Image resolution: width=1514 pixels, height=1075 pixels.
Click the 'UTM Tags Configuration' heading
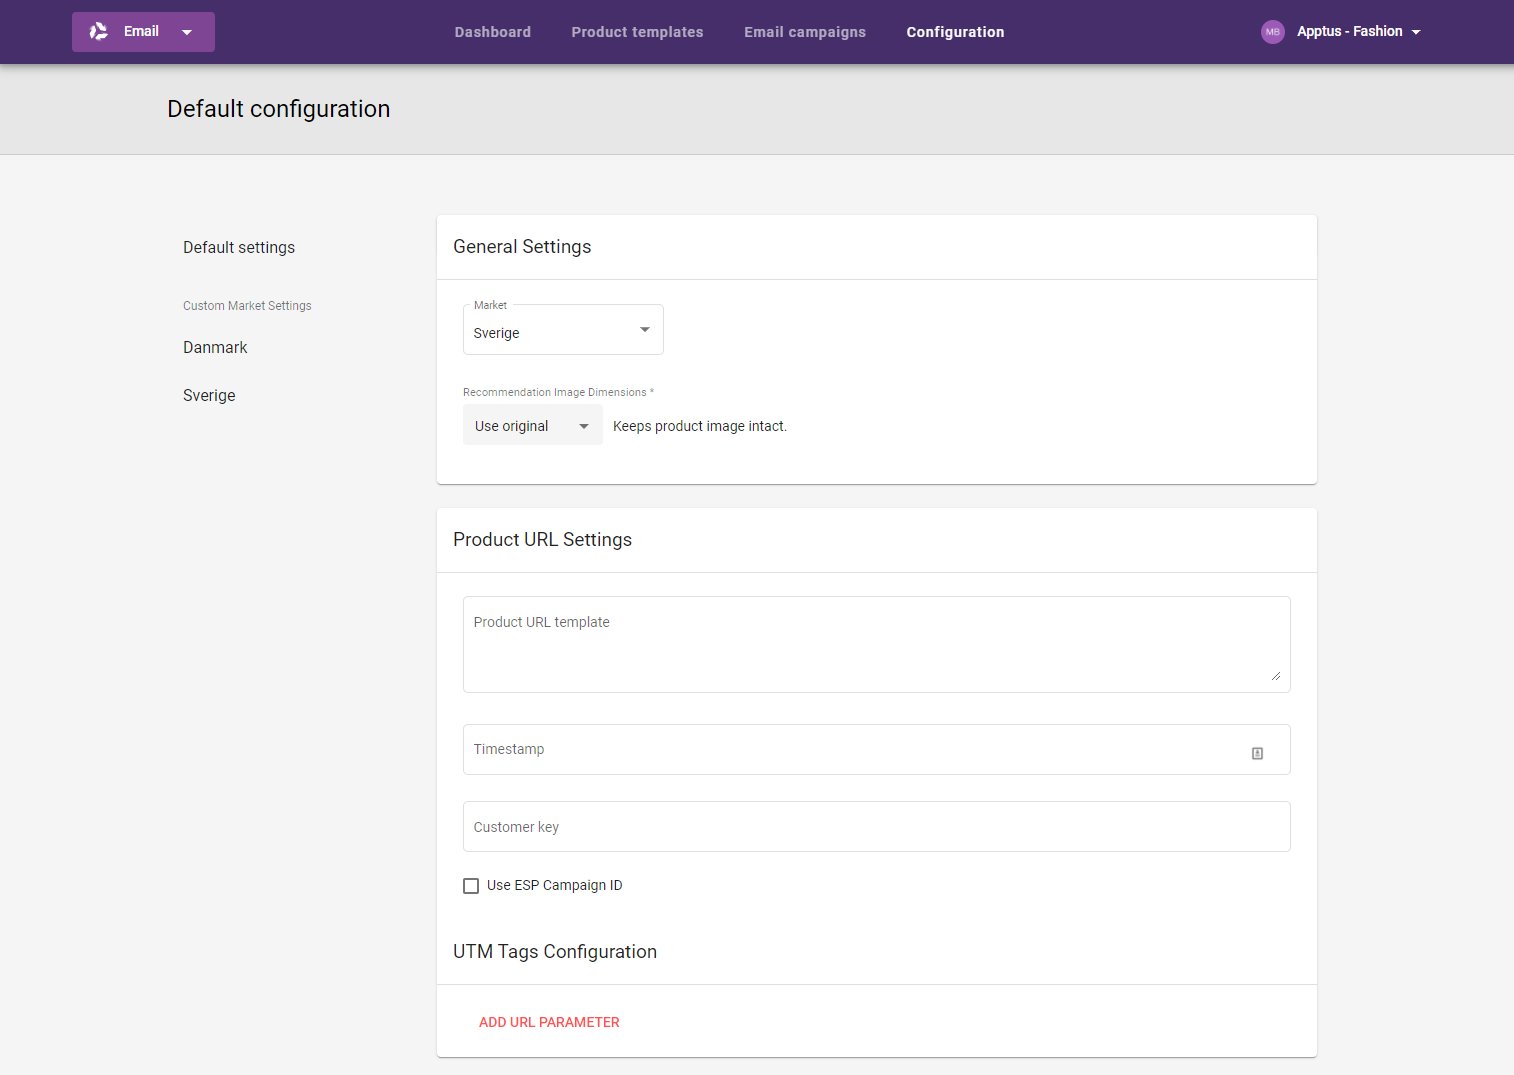(x=555, y=952)
